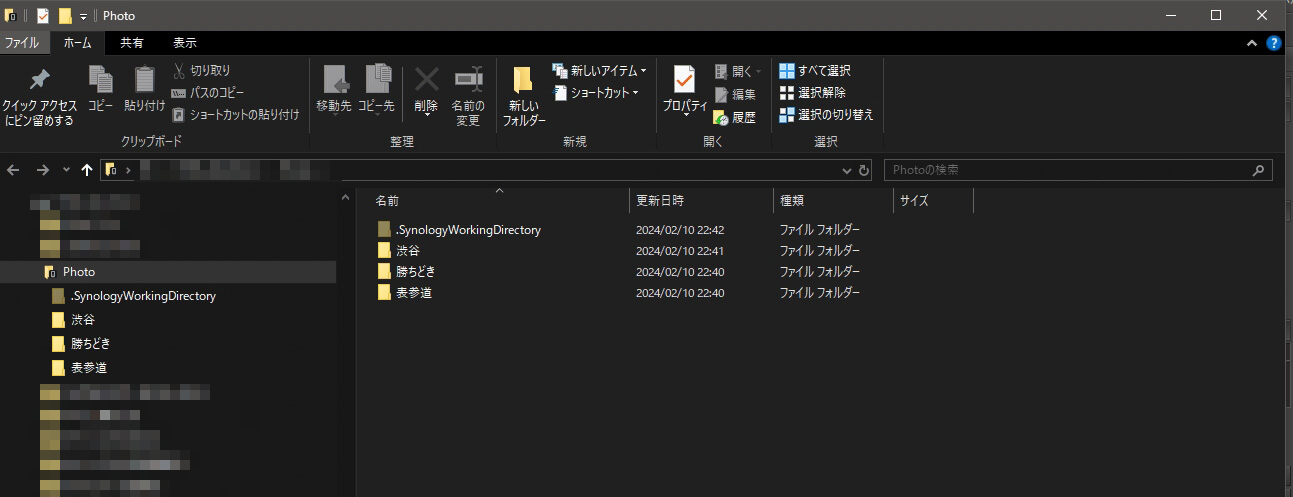
Task: Sort by 種類 (Type) column header
Action: pos(833,200)
